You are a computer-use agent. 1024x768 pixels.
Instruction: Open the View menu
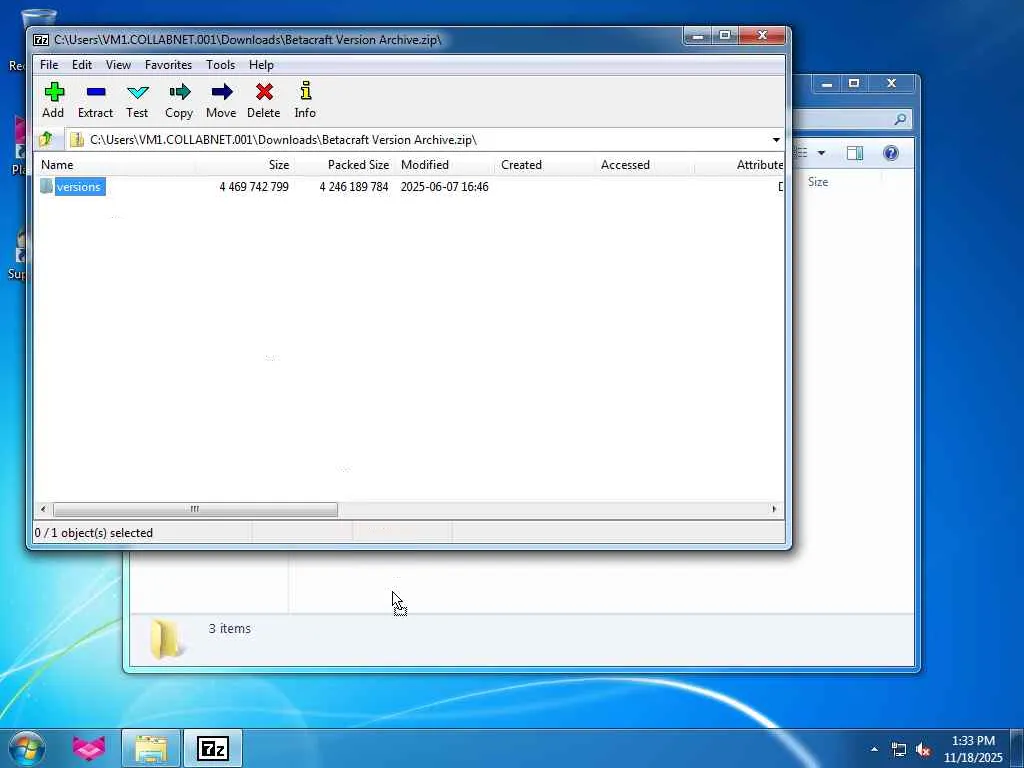pos(118,65)
